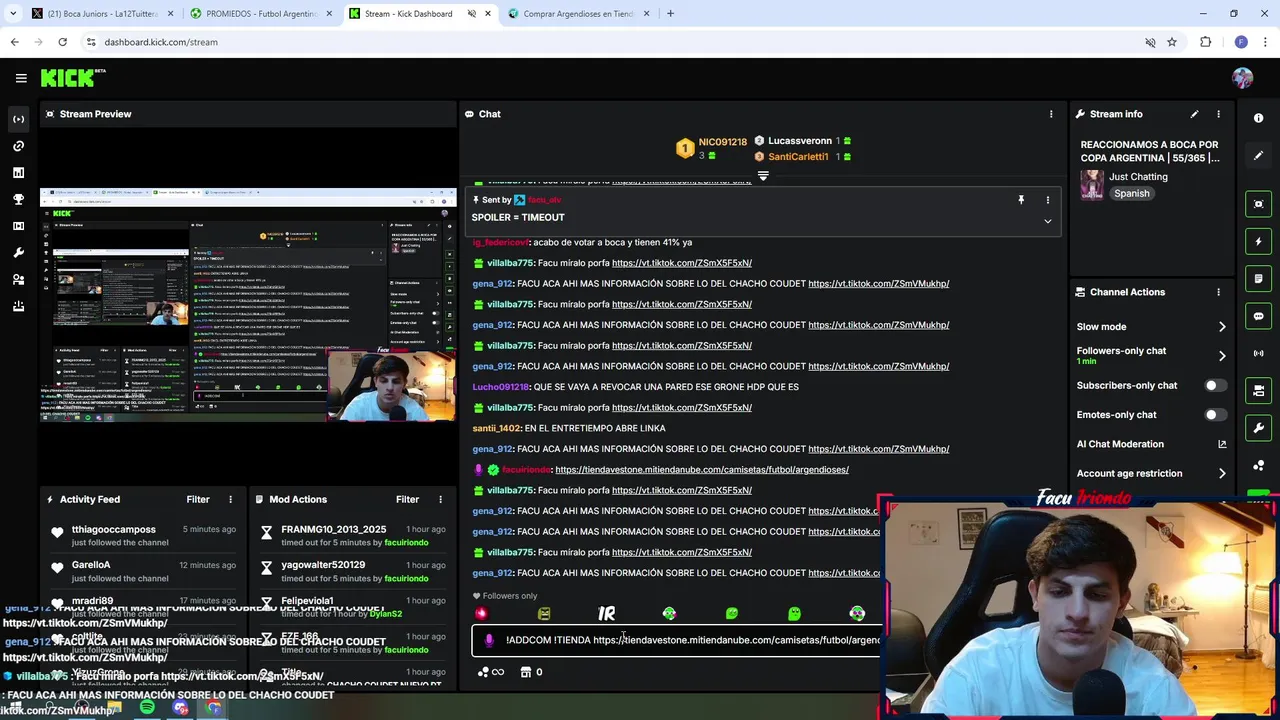Open TikTok link in santii_1402's following gena_912 message
Image resolution: width=1280 pixels, height=720 pixels.
coord(878,449)
